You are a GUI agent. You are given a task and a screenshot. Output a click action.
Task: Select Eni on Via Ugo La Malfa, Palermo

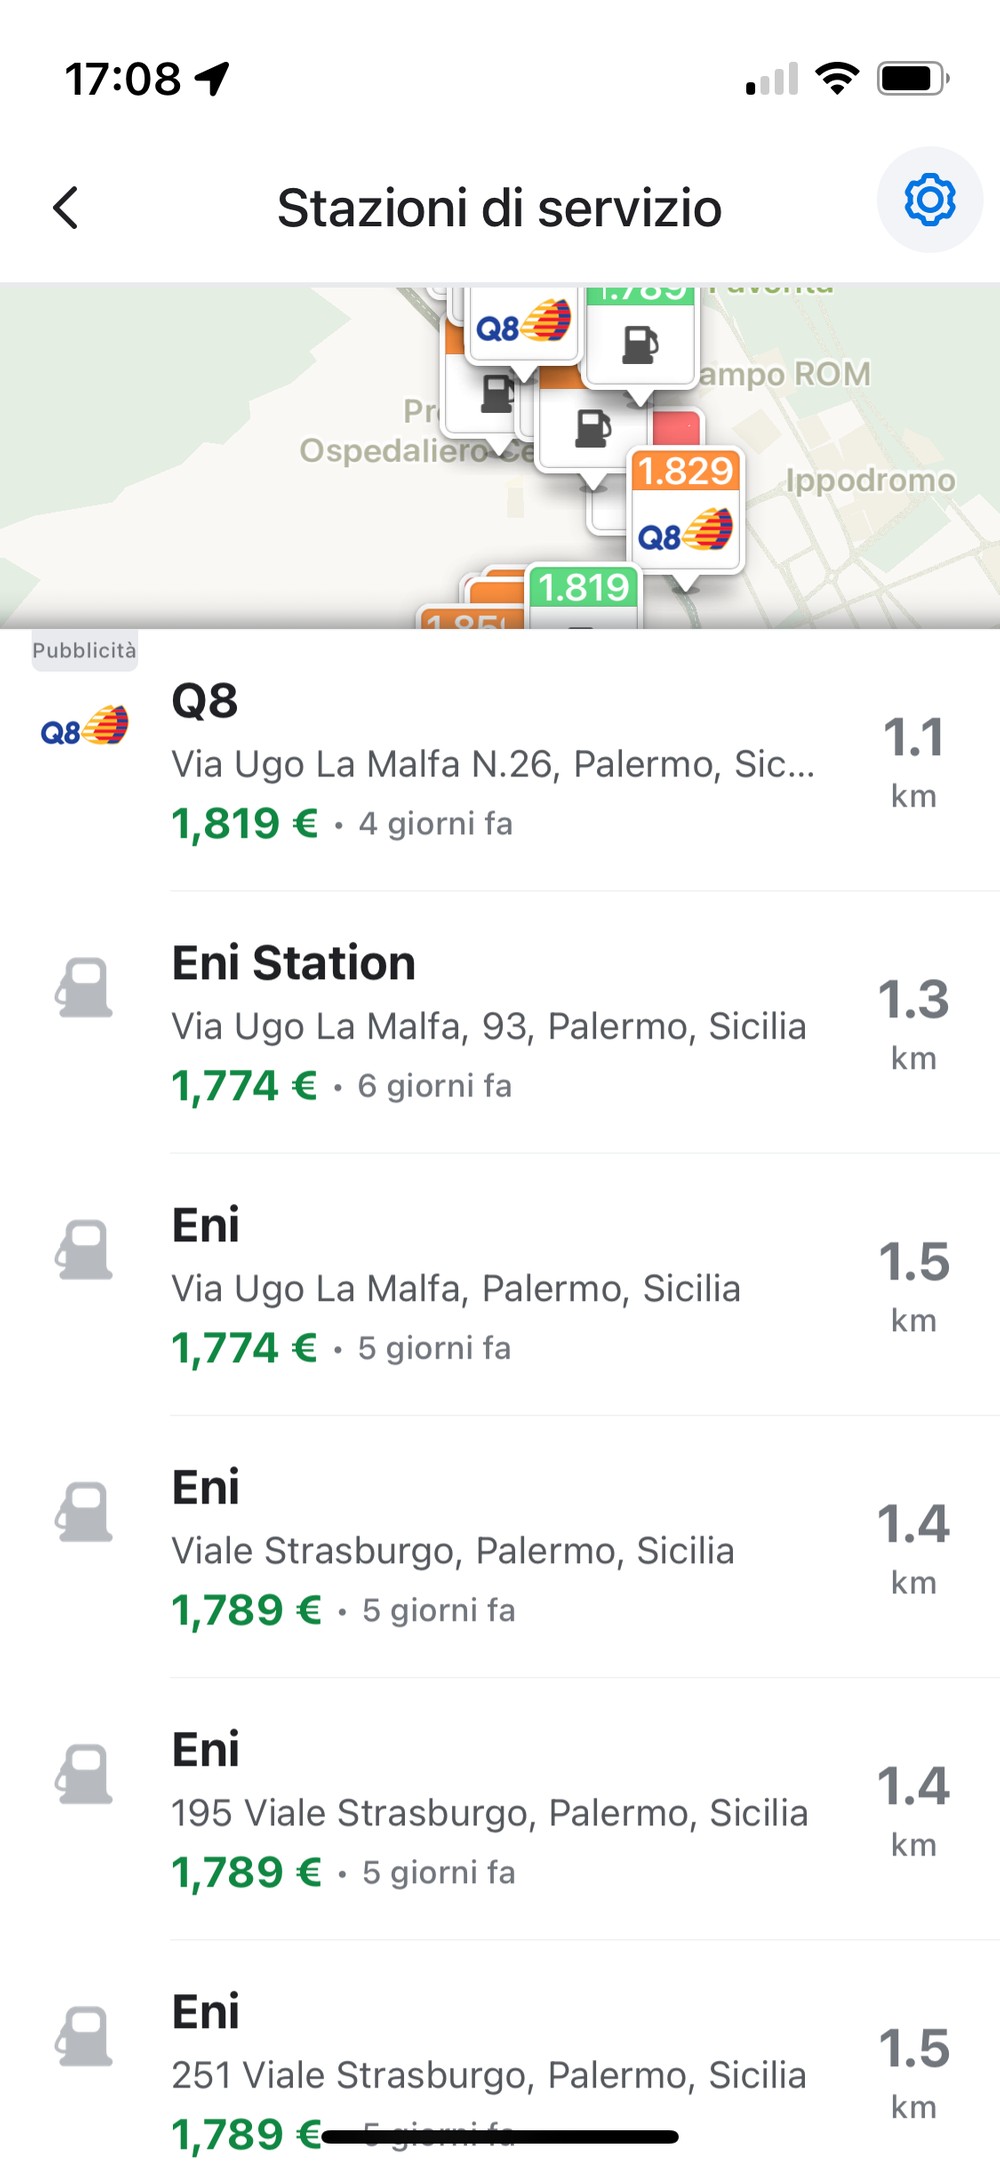point(500,1284)
